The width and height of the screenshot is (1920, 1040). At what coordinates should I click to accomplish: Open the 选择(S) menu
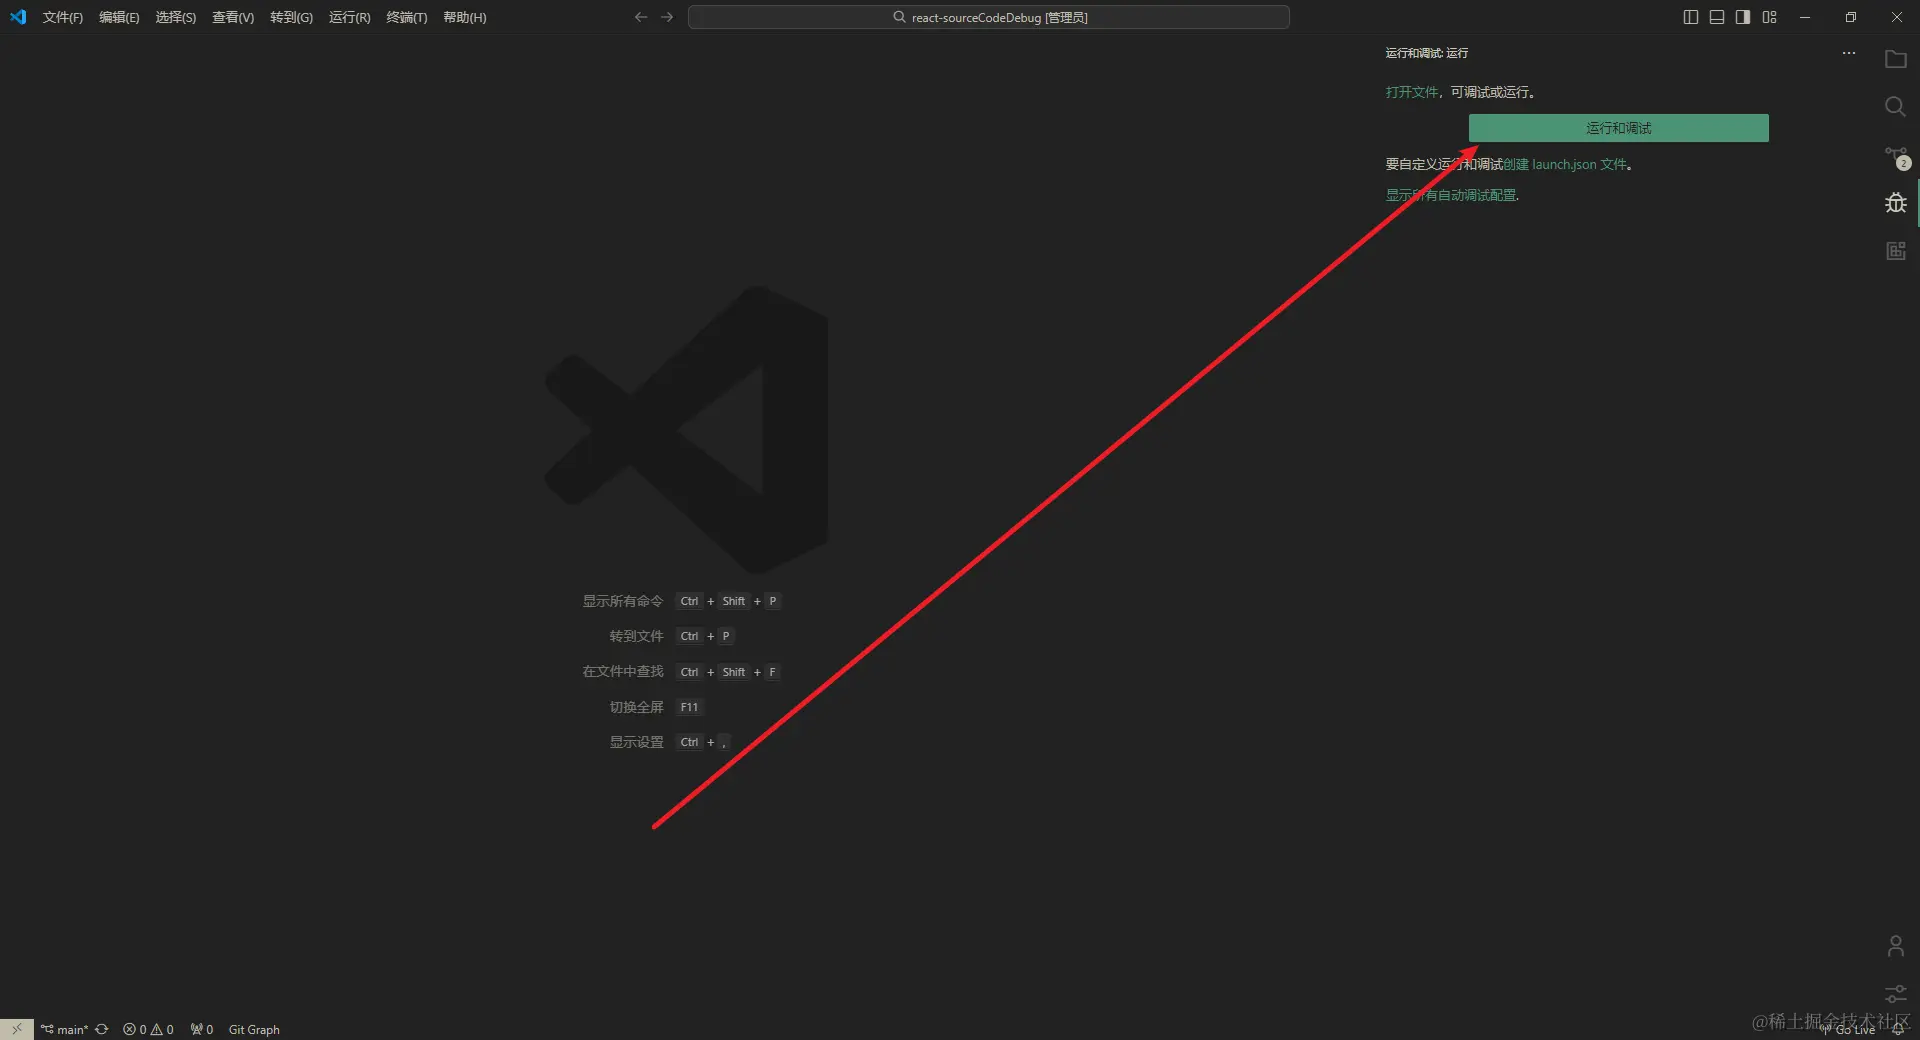coord(175,17)
